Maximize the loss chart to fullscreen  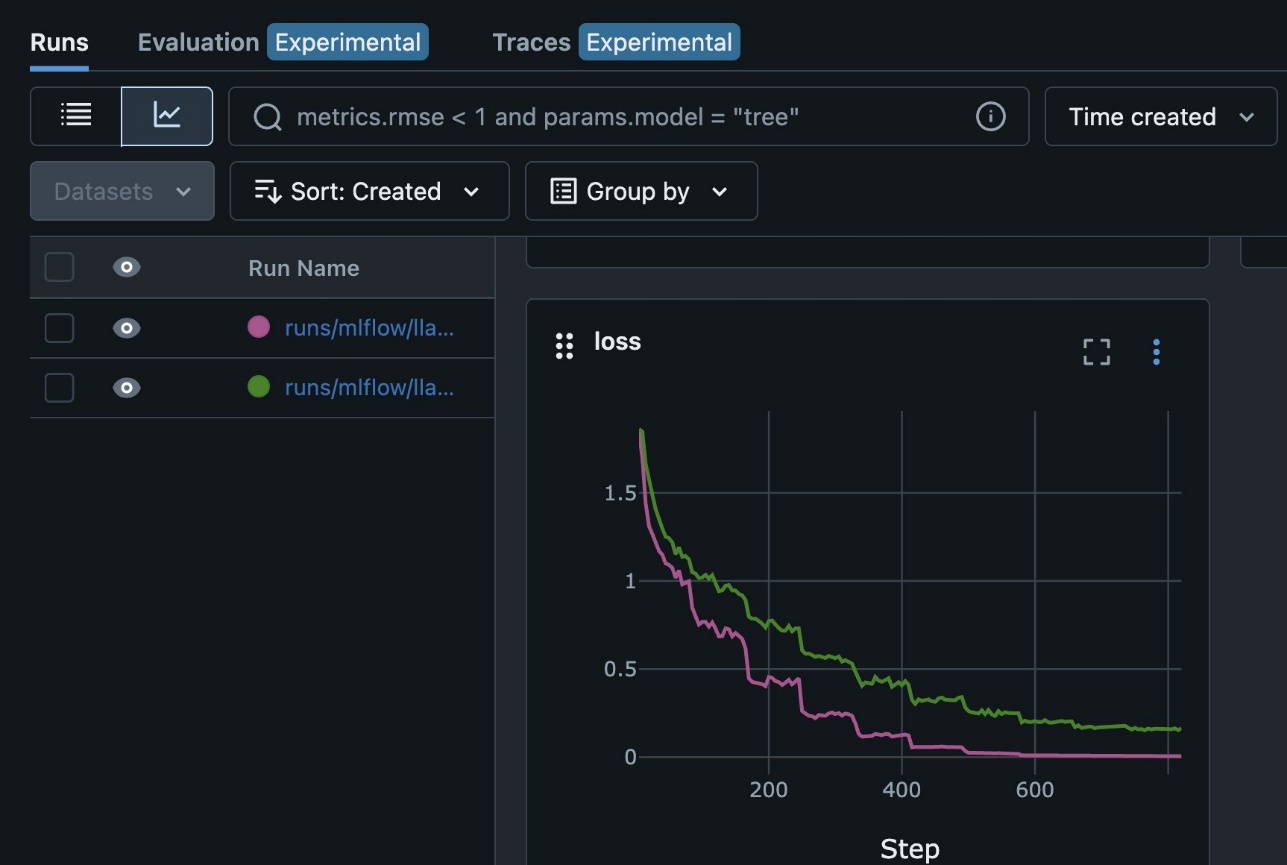pyautogui.click(x=1097, y=351)
